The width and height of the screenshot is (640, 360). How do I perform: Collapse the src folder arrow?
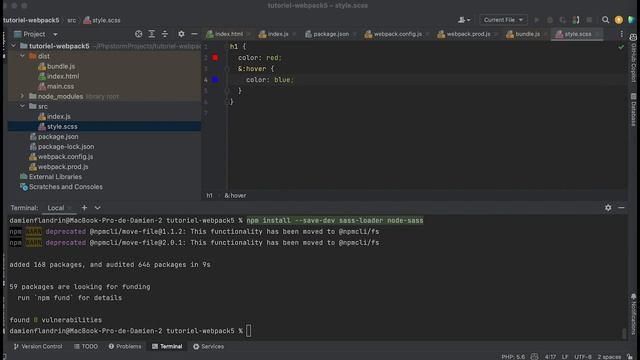(x=22, y=106)
